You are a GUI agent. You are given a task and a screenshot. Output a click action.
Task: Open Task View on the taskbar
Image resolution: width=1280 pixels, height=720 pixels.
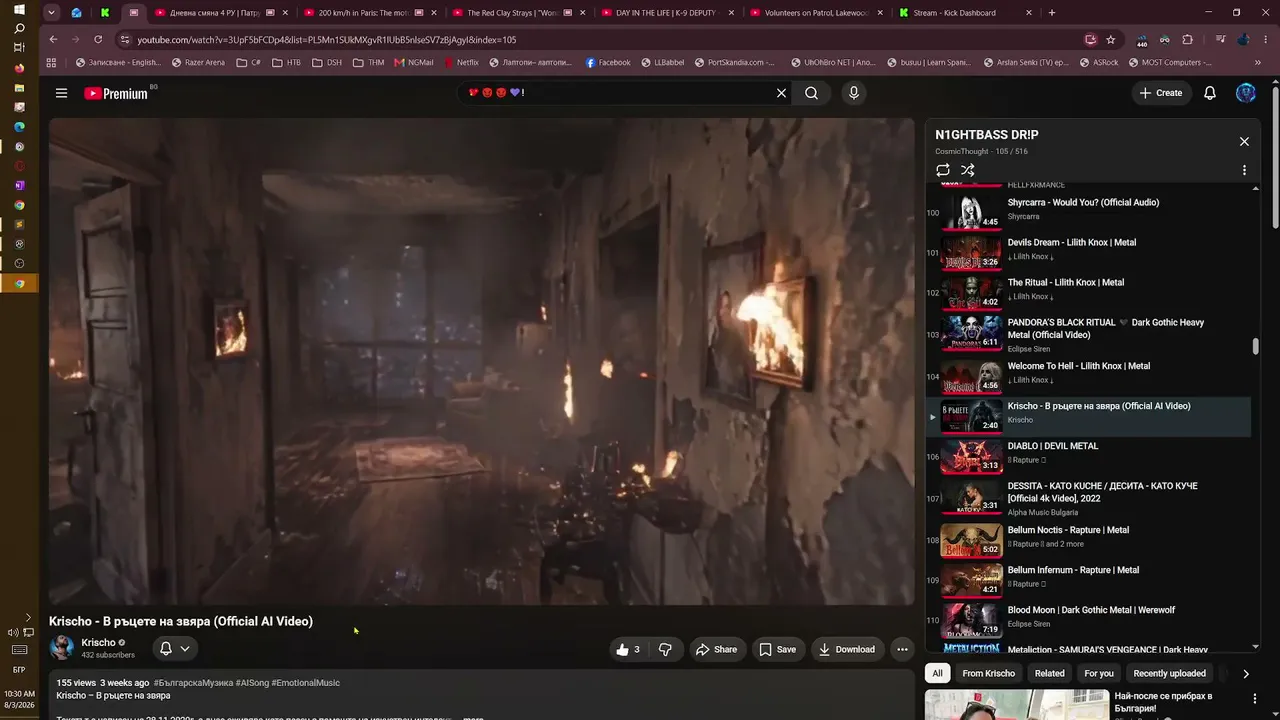[x=19, y=47]
